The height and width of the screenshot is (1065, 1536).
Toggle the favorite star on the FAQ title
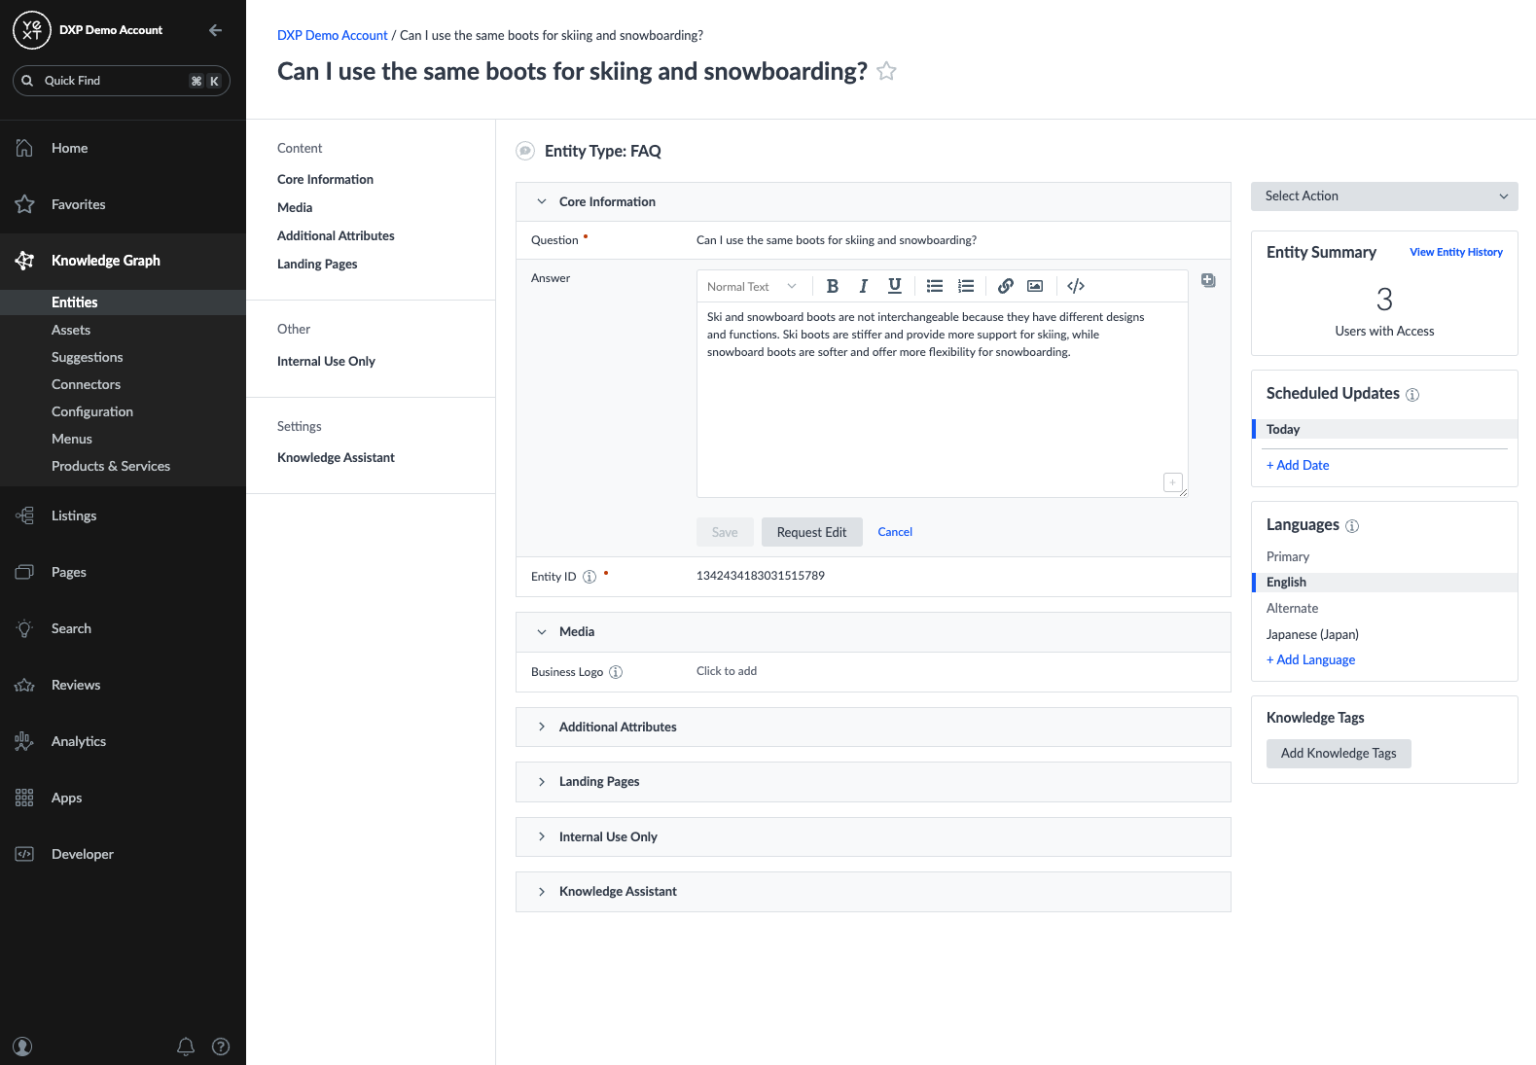coord(886,71)
